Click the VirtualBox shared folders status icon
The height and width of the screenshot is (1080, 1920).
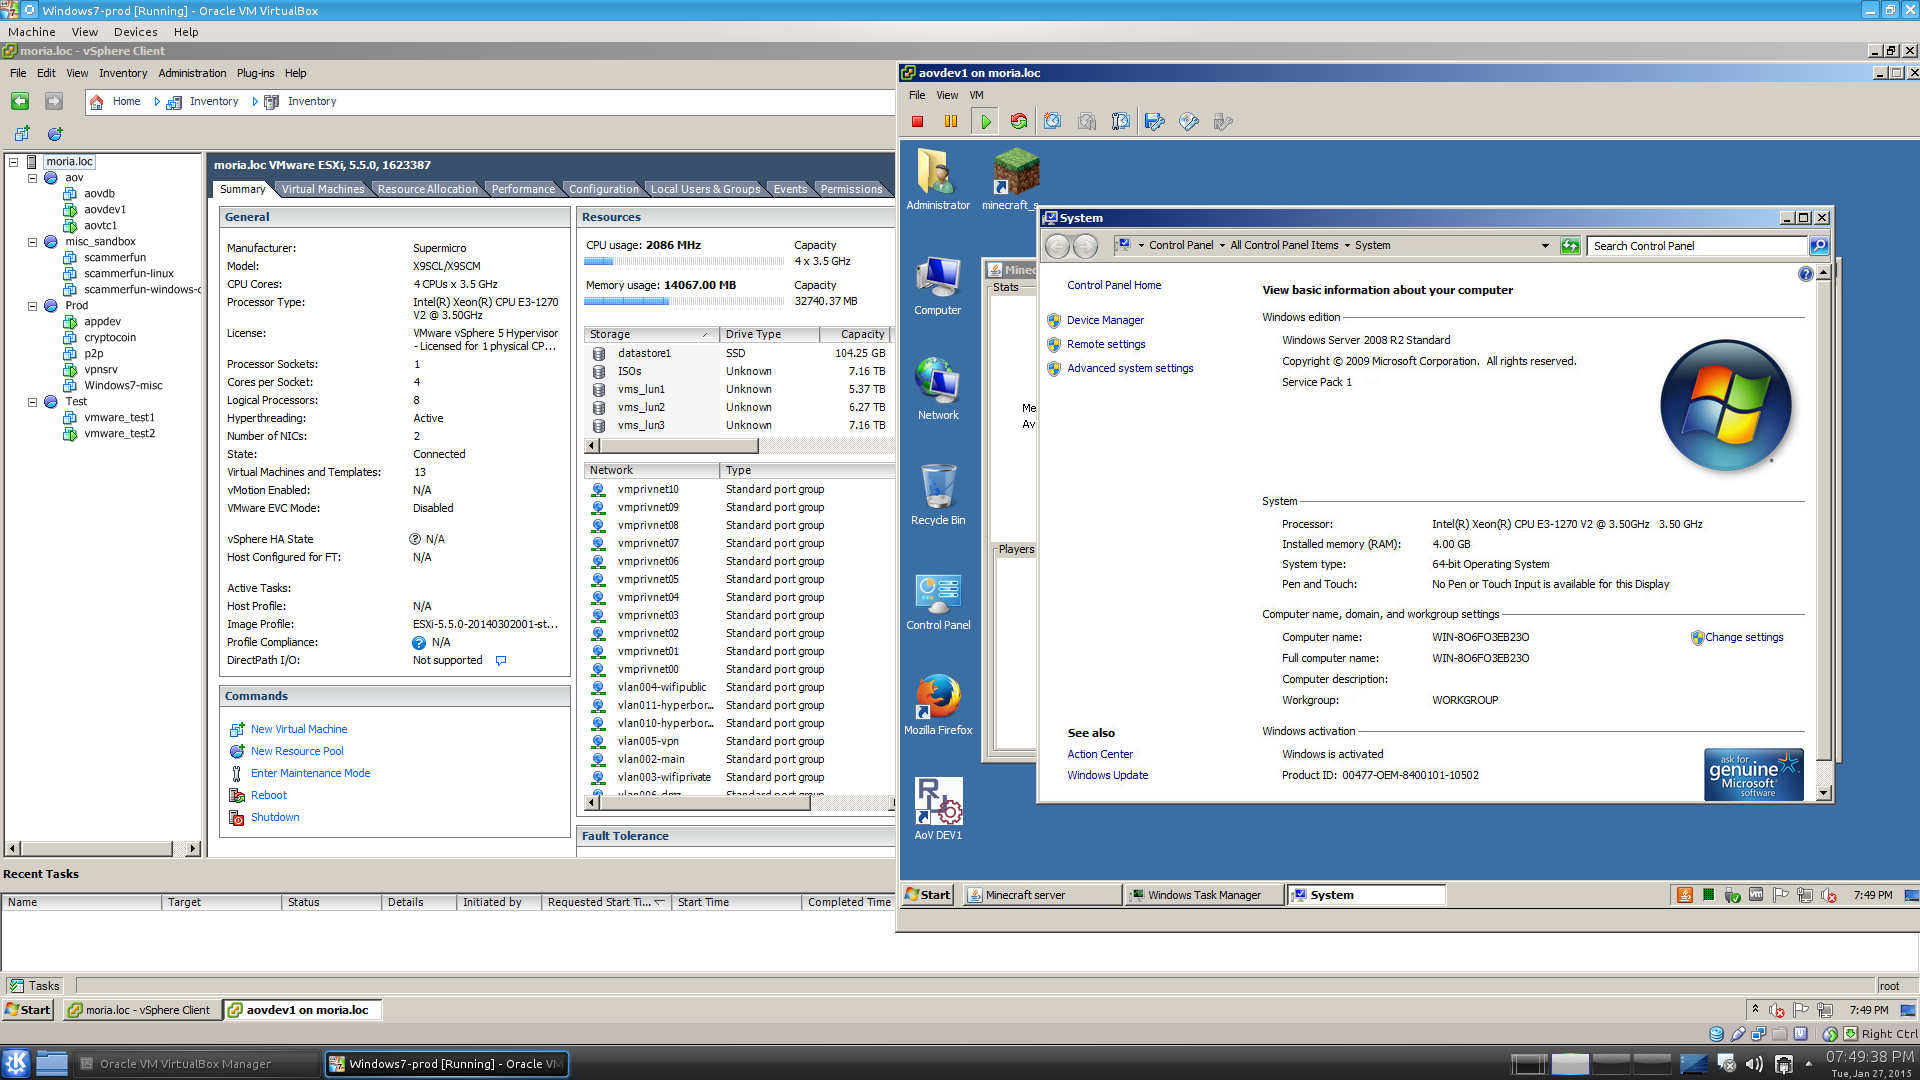(x=1779, y=1034)
